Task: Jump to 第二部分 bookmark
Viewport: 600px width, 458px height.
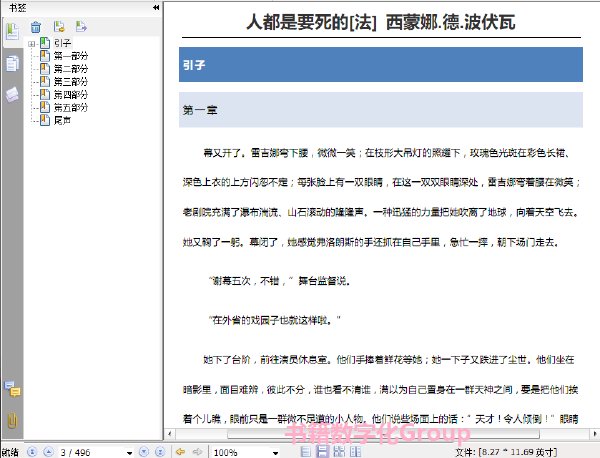Action: [x=71, y=69]
